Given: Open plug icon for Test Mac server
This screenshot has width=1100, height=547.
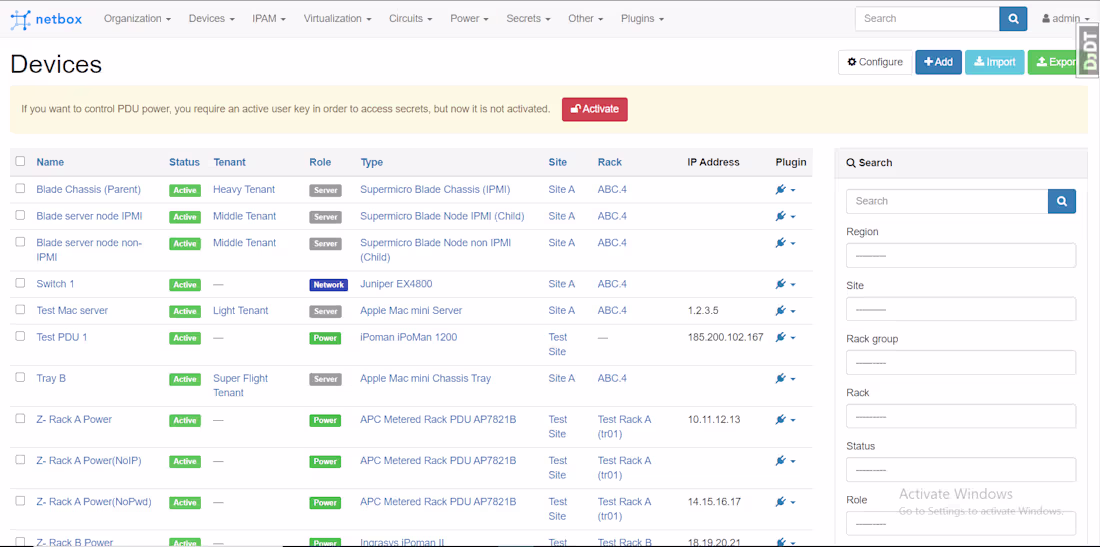Looking at the screenshot, I should click(x=785, y=311).
